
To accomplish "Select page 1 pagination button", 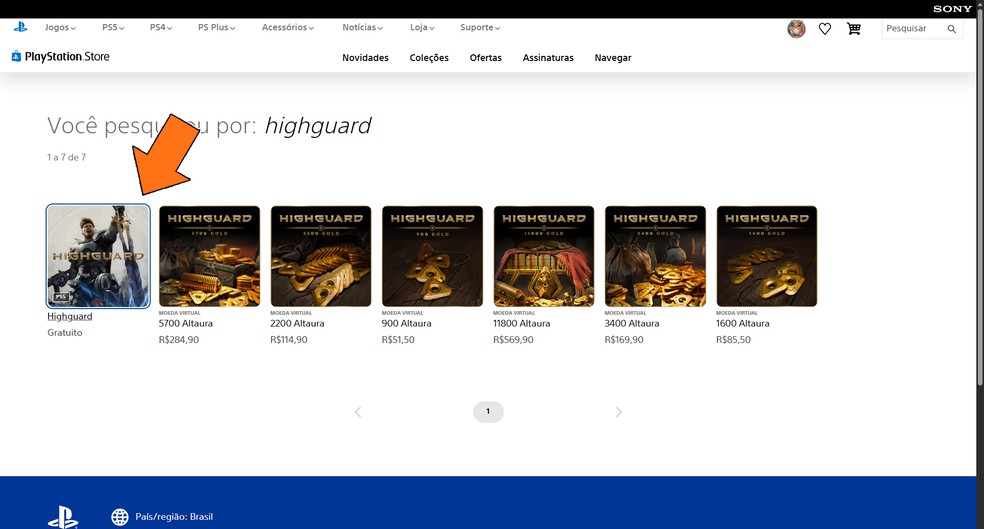I will (x=488, y=412).
